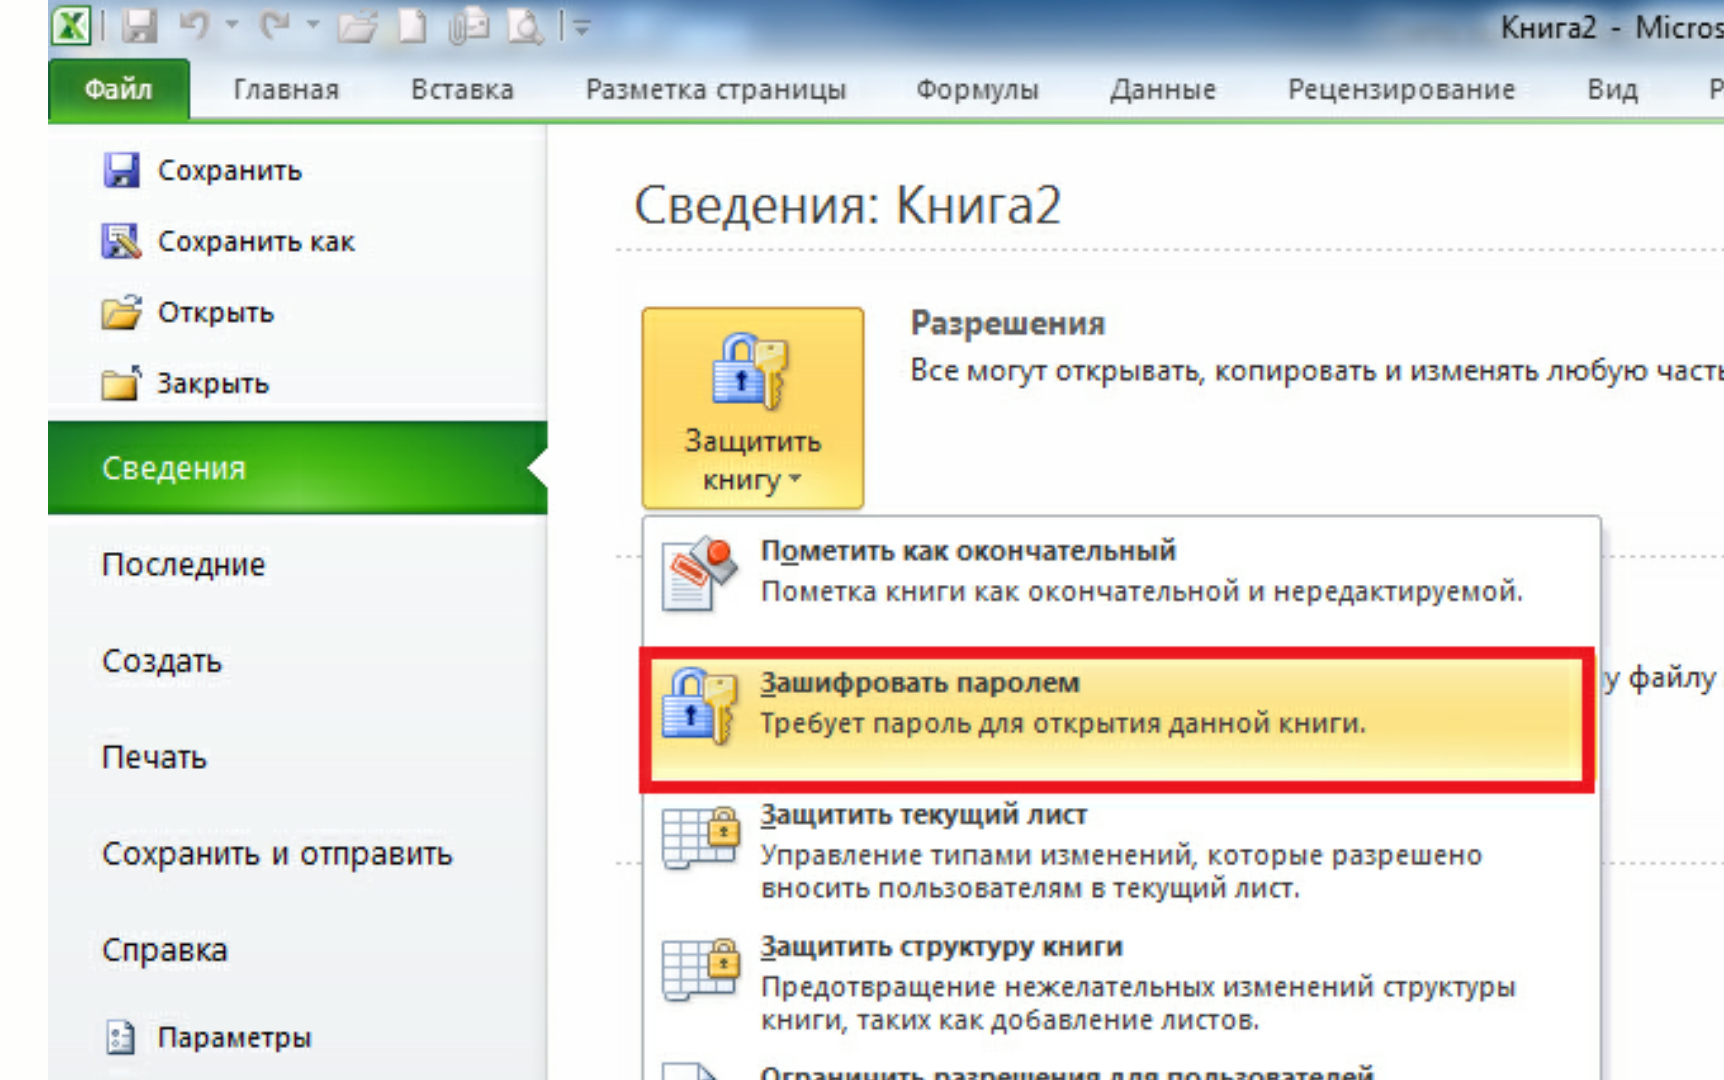Click the Книга2 - Microsoft window title
Image resolution: width=1724 pixels, height=1080 pixels.
(x=1612, y=27)
